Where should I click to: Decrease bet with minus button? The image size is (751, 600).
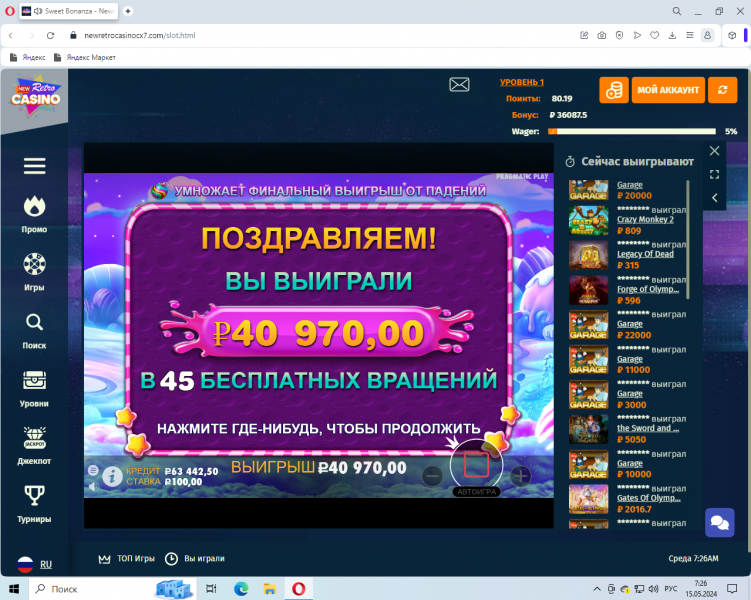[x=432, y=476]
